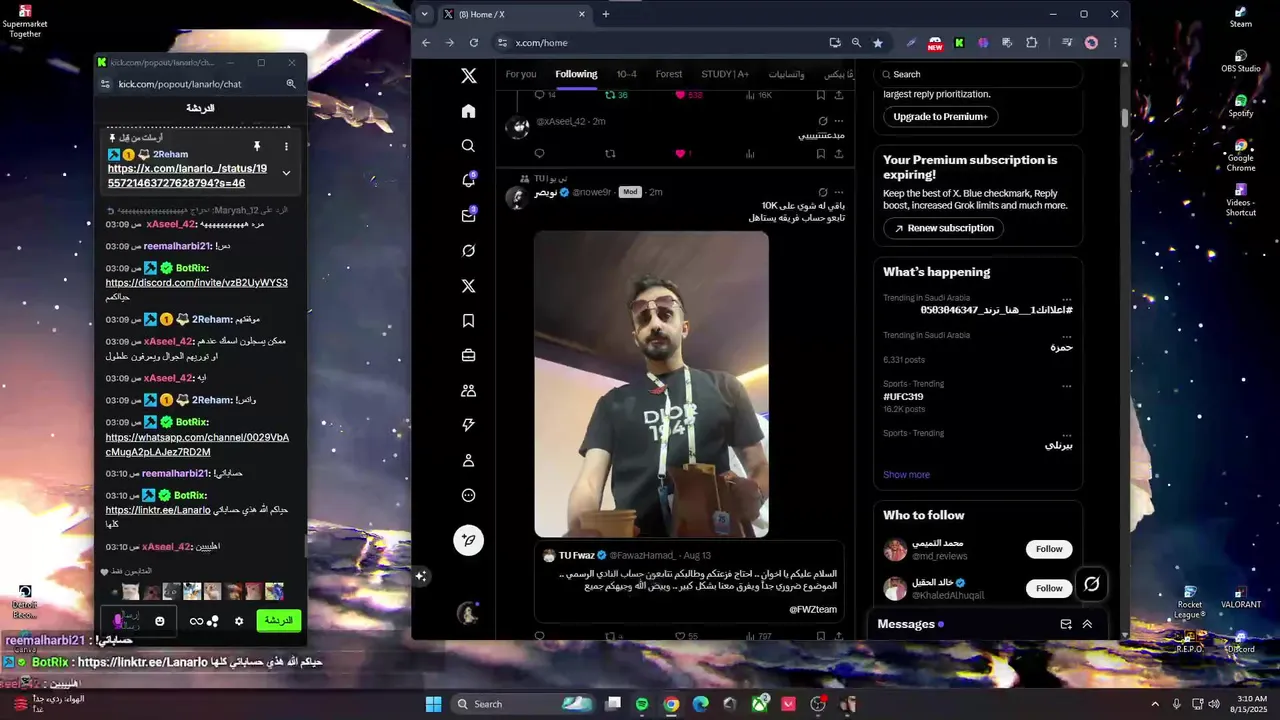Image resolution: width=1280 pixels, height=720 pixels.
Task: Click the X Search field
Action: 978,74
